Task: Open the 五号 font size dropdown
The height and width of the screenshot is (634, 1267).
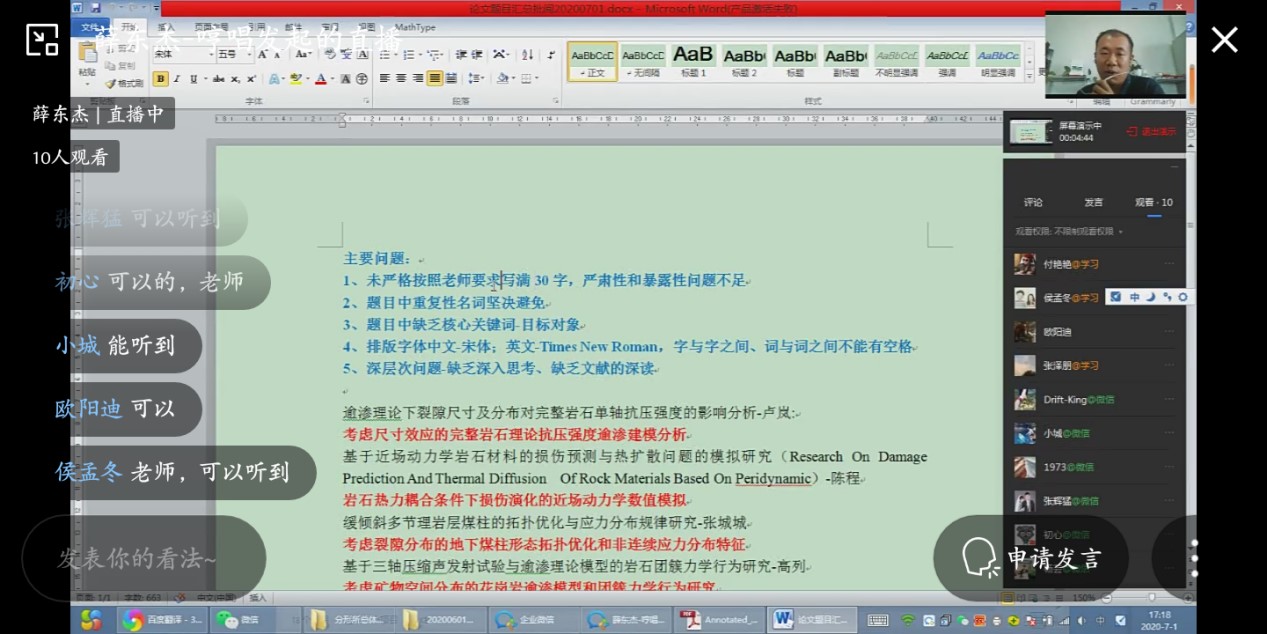Action: [x=249, y=55]
